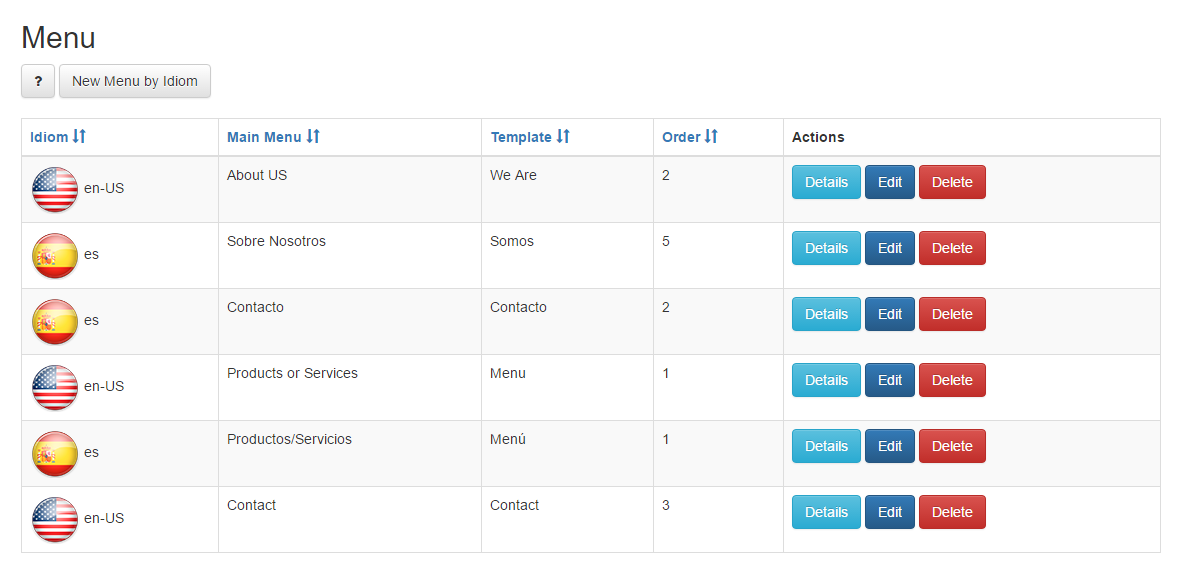
Task: Sort by the Template column header
Action: coord(530,137)
